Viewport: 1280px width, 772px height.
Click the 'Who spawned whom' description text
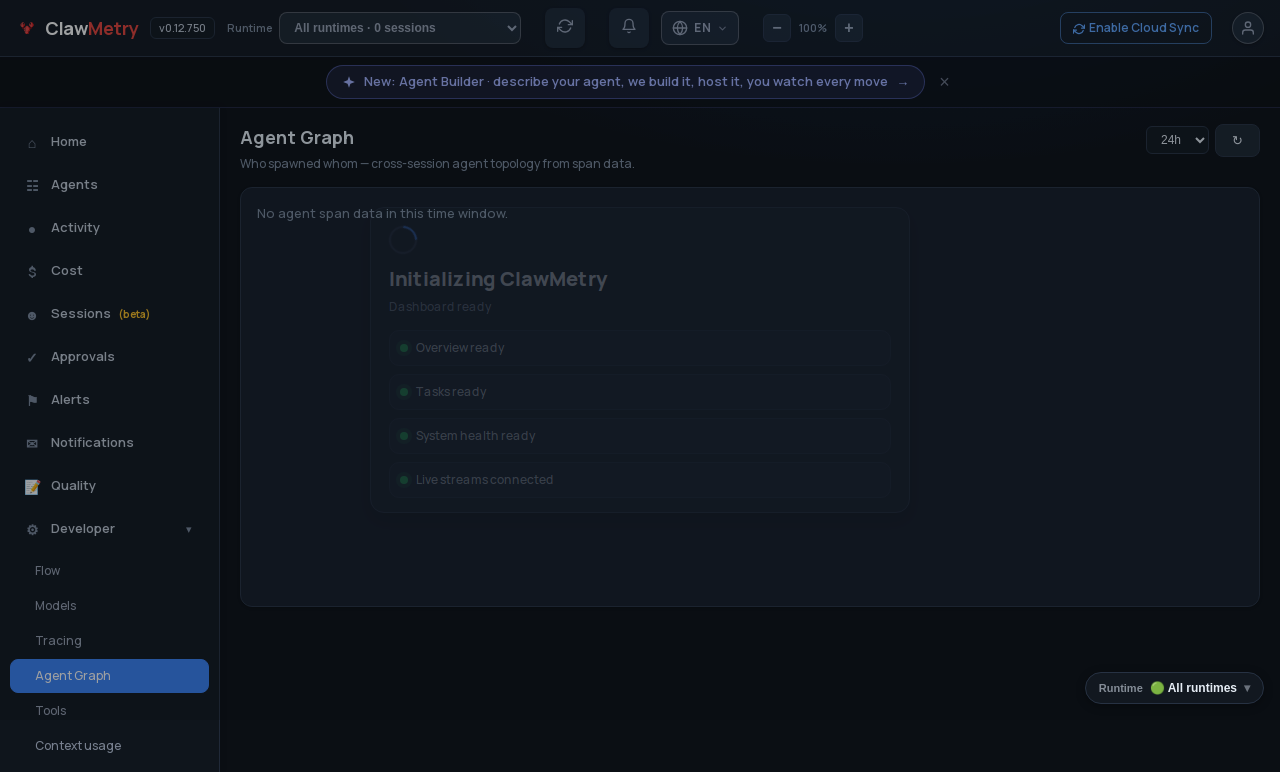tap(437, 164)
